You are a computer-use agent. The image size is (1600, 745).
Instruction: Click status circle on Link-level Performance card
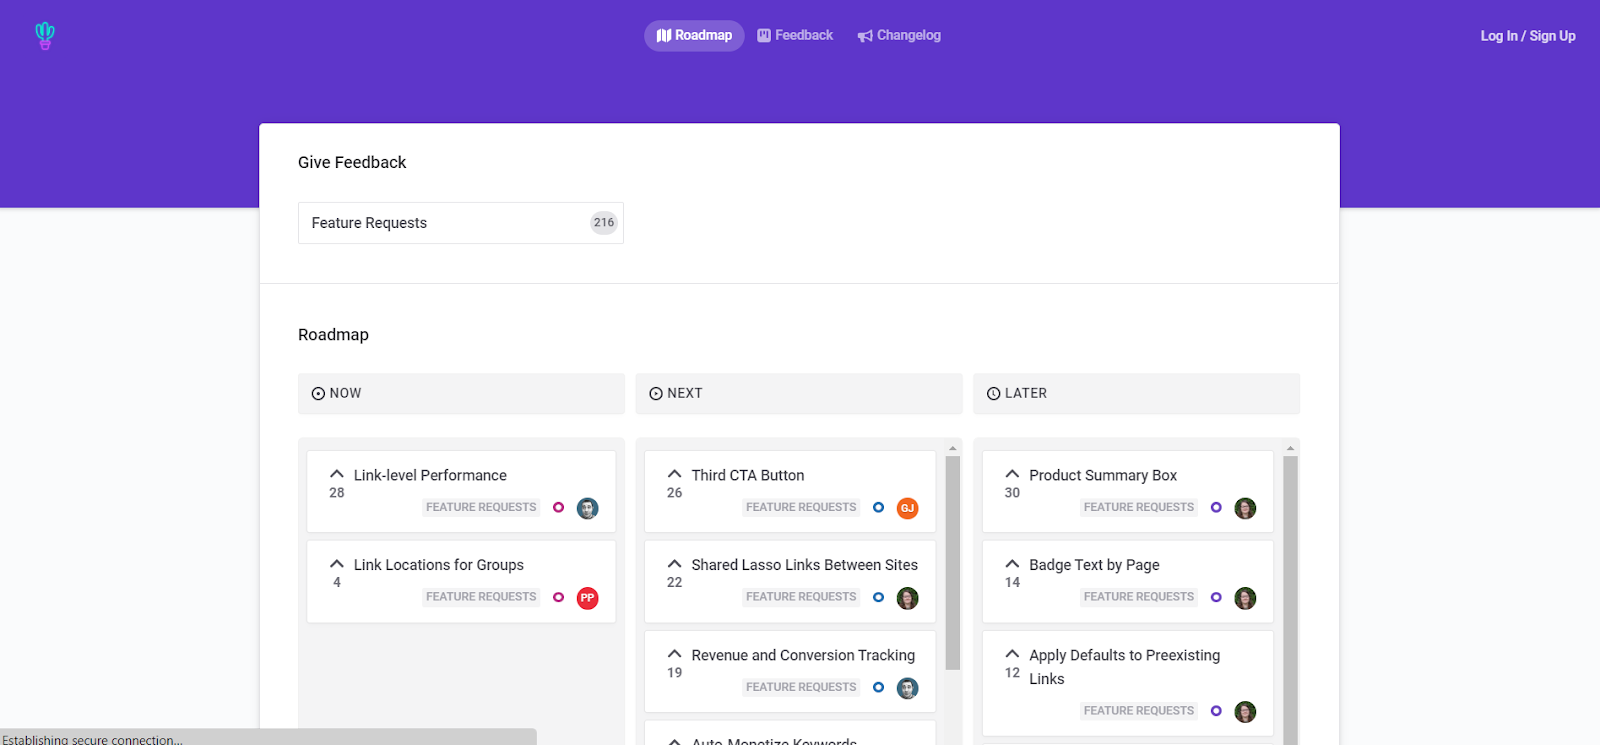(559, 508)
